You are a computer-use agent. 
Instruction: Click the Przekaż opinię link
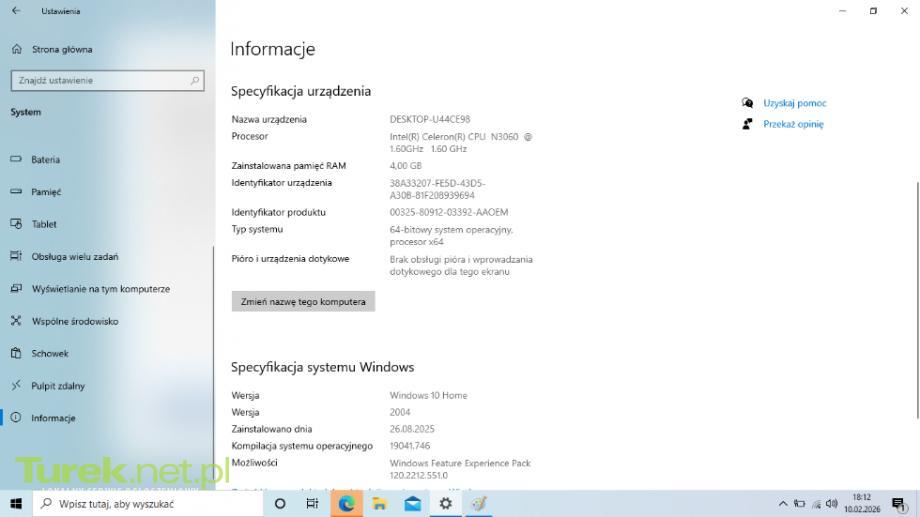click(x=792, y=125)
